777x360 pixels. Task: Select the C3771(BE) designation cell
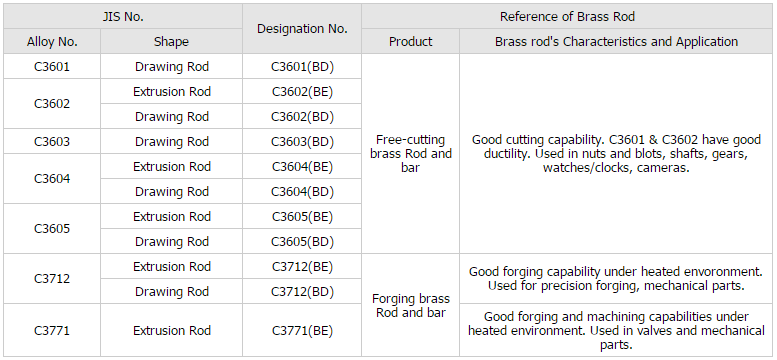[x=302, y=330]
